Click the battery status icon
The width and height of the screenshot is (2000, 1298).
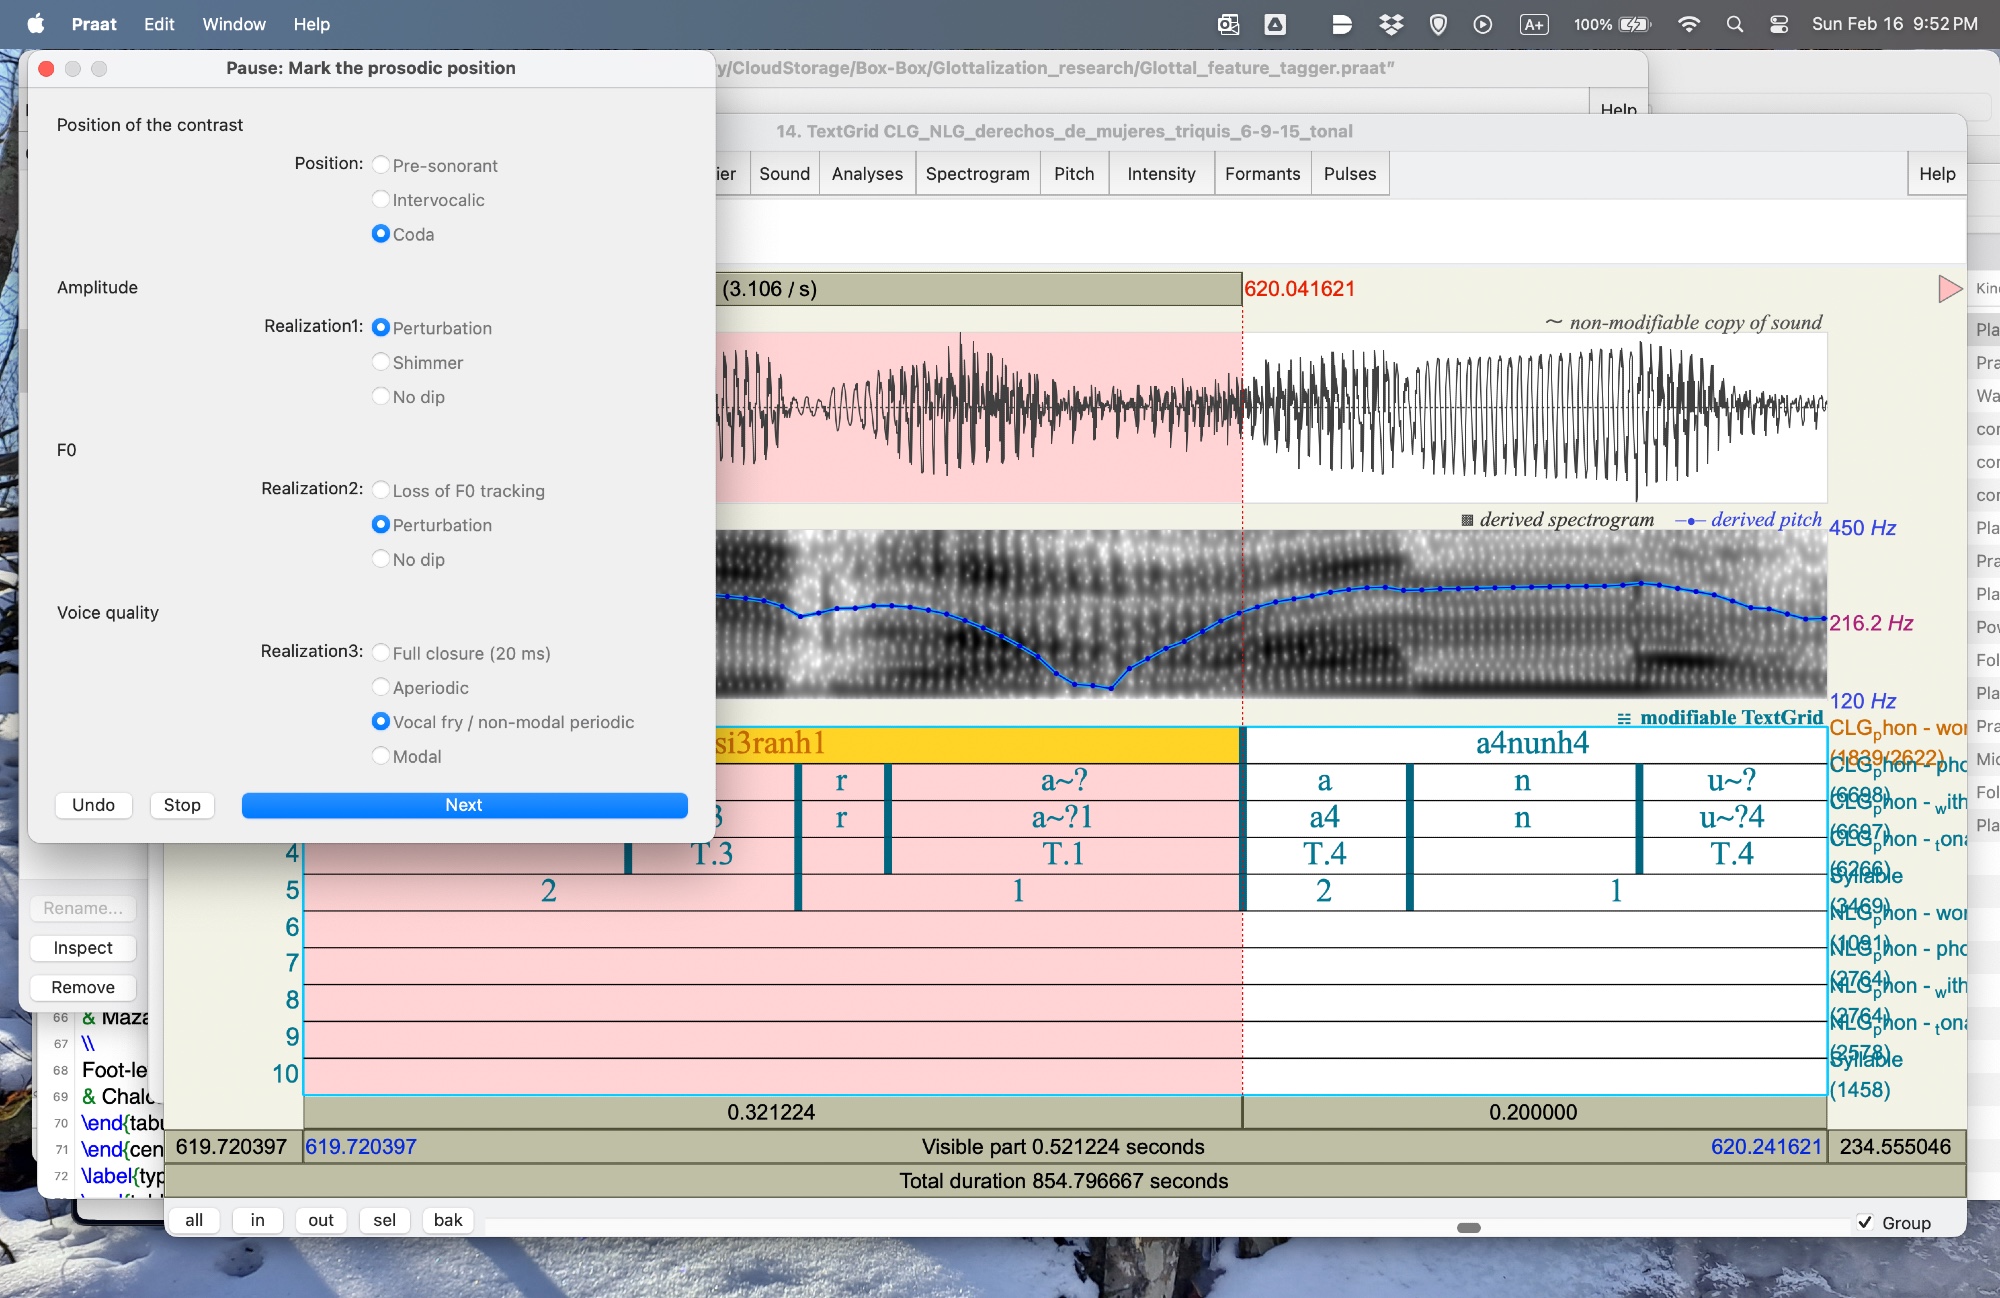[x=1635, y=24]
